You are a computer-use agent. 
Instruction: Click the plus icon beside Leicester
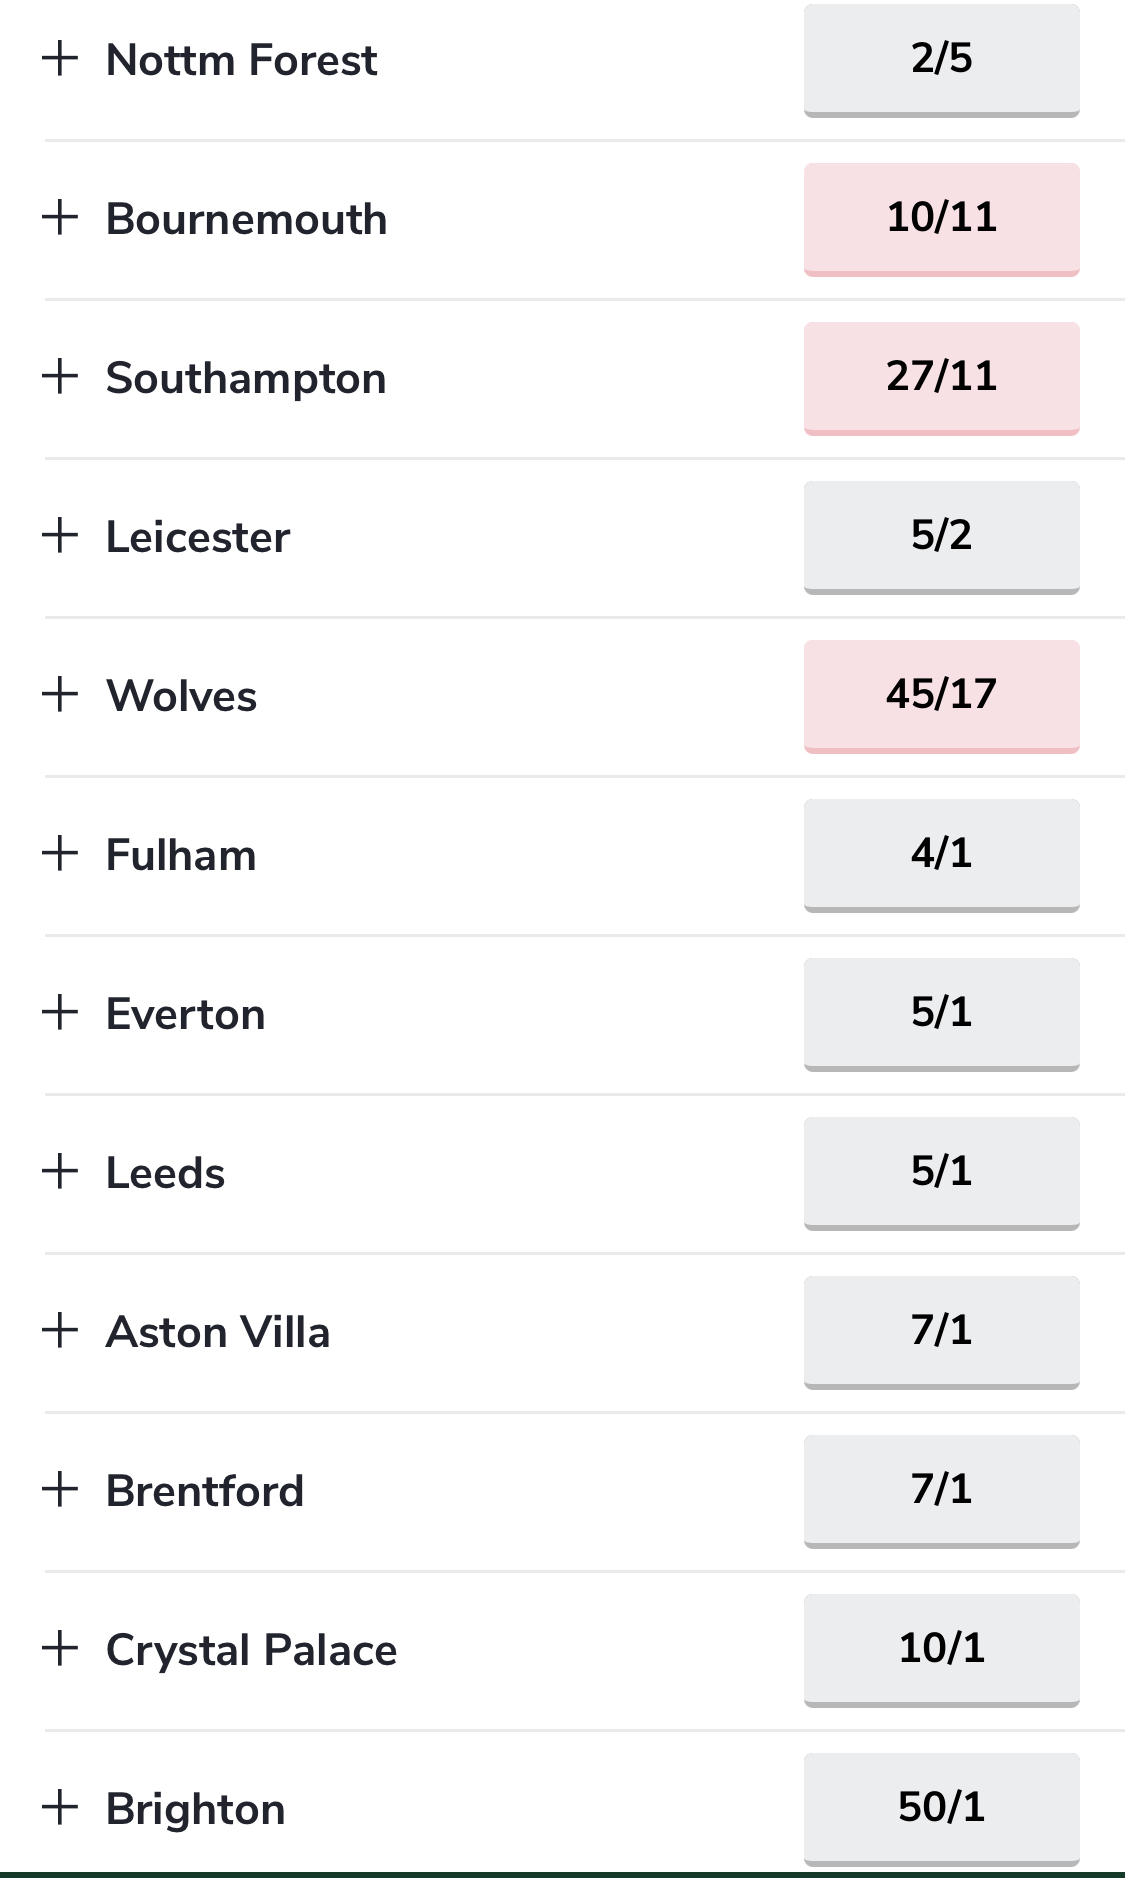coord(60,536)
